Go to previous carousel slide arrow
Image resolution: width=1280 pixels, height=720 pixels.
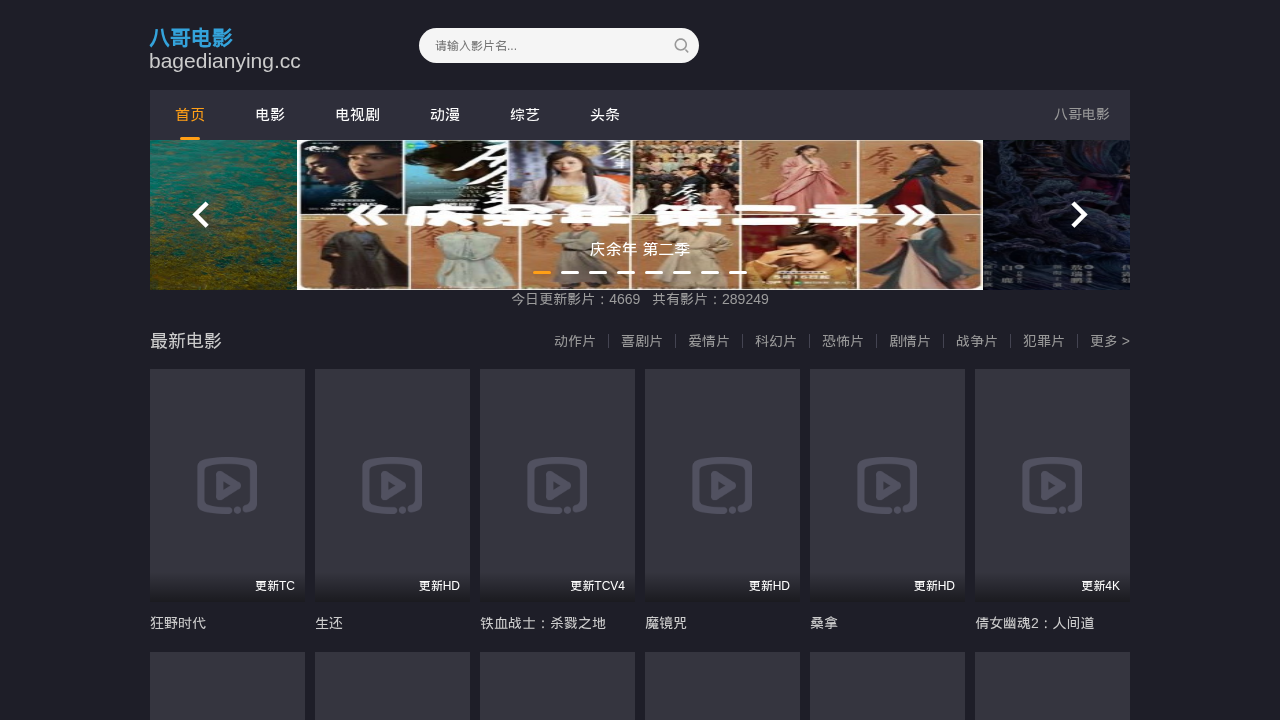(x=201, y=215)
